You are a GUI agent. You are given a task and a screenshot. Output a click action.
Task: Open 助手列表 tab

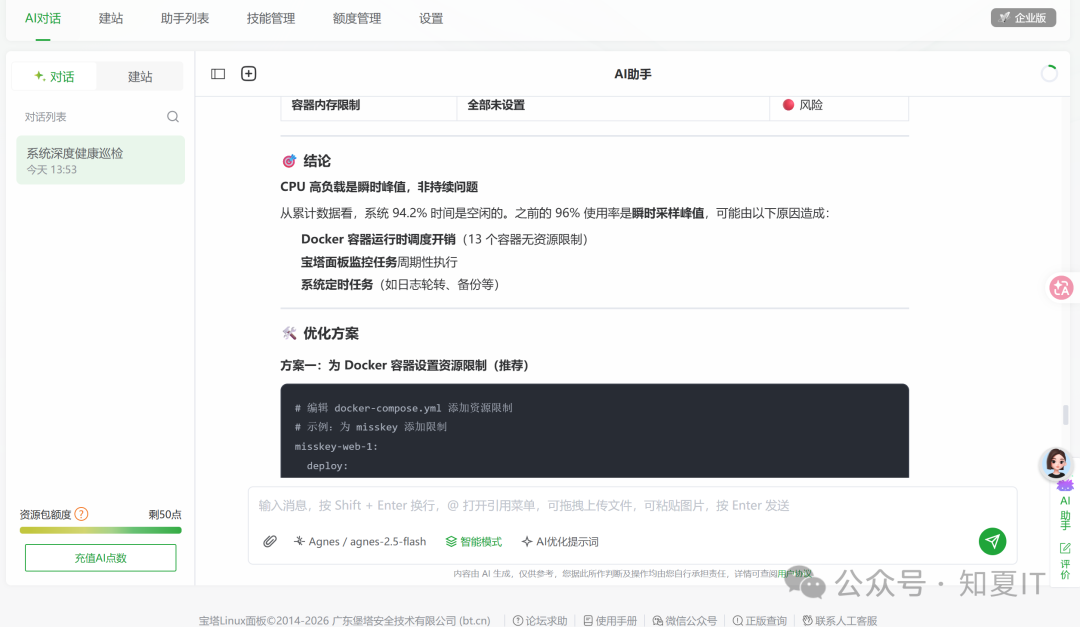point(185,19)
